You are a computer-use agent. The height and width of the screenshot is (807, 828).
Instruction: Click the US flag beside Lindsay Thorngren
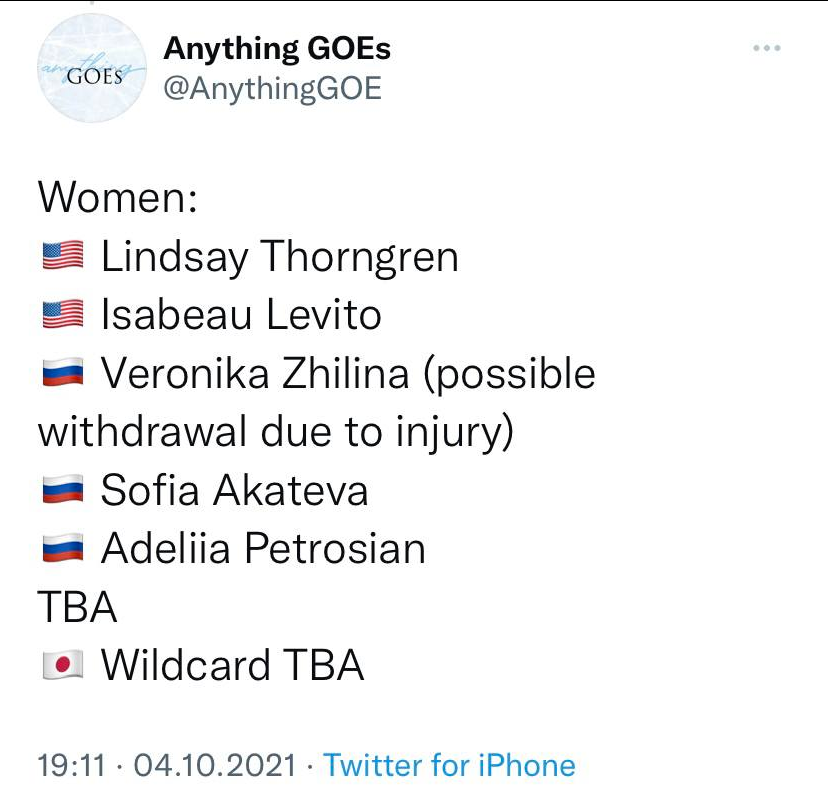coord(63,258)
